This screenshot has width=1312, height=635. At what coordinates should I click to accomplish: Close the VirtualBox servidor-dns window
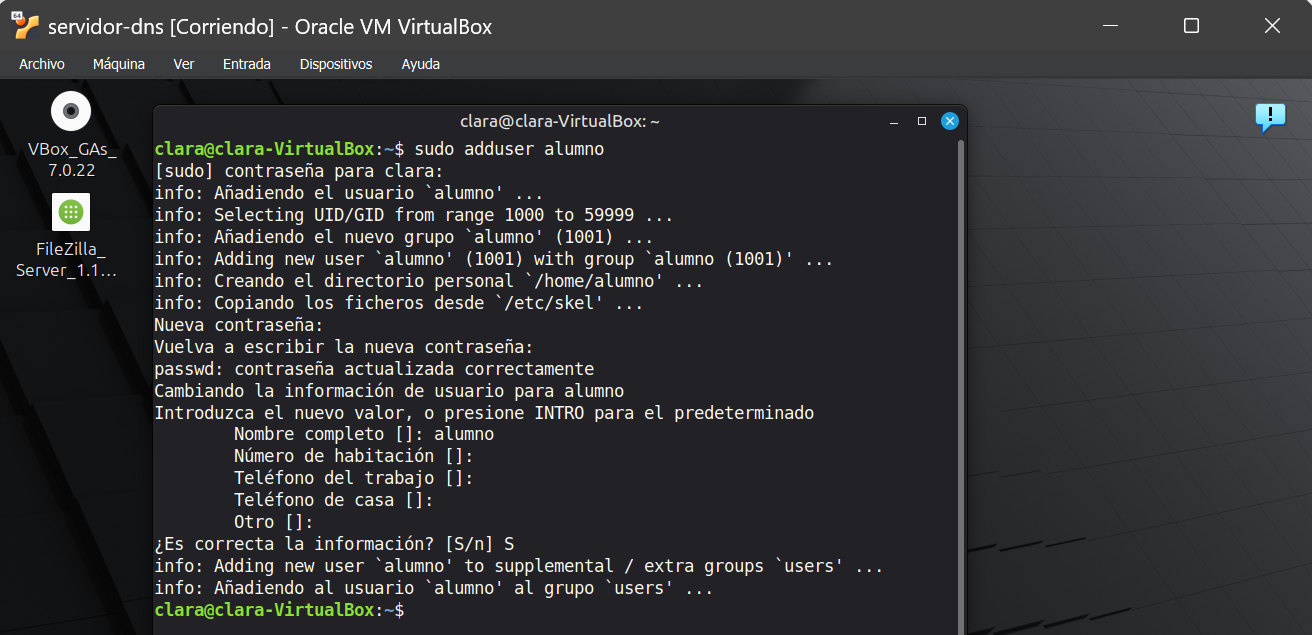pyautogui.click(x=1272, y=26)
